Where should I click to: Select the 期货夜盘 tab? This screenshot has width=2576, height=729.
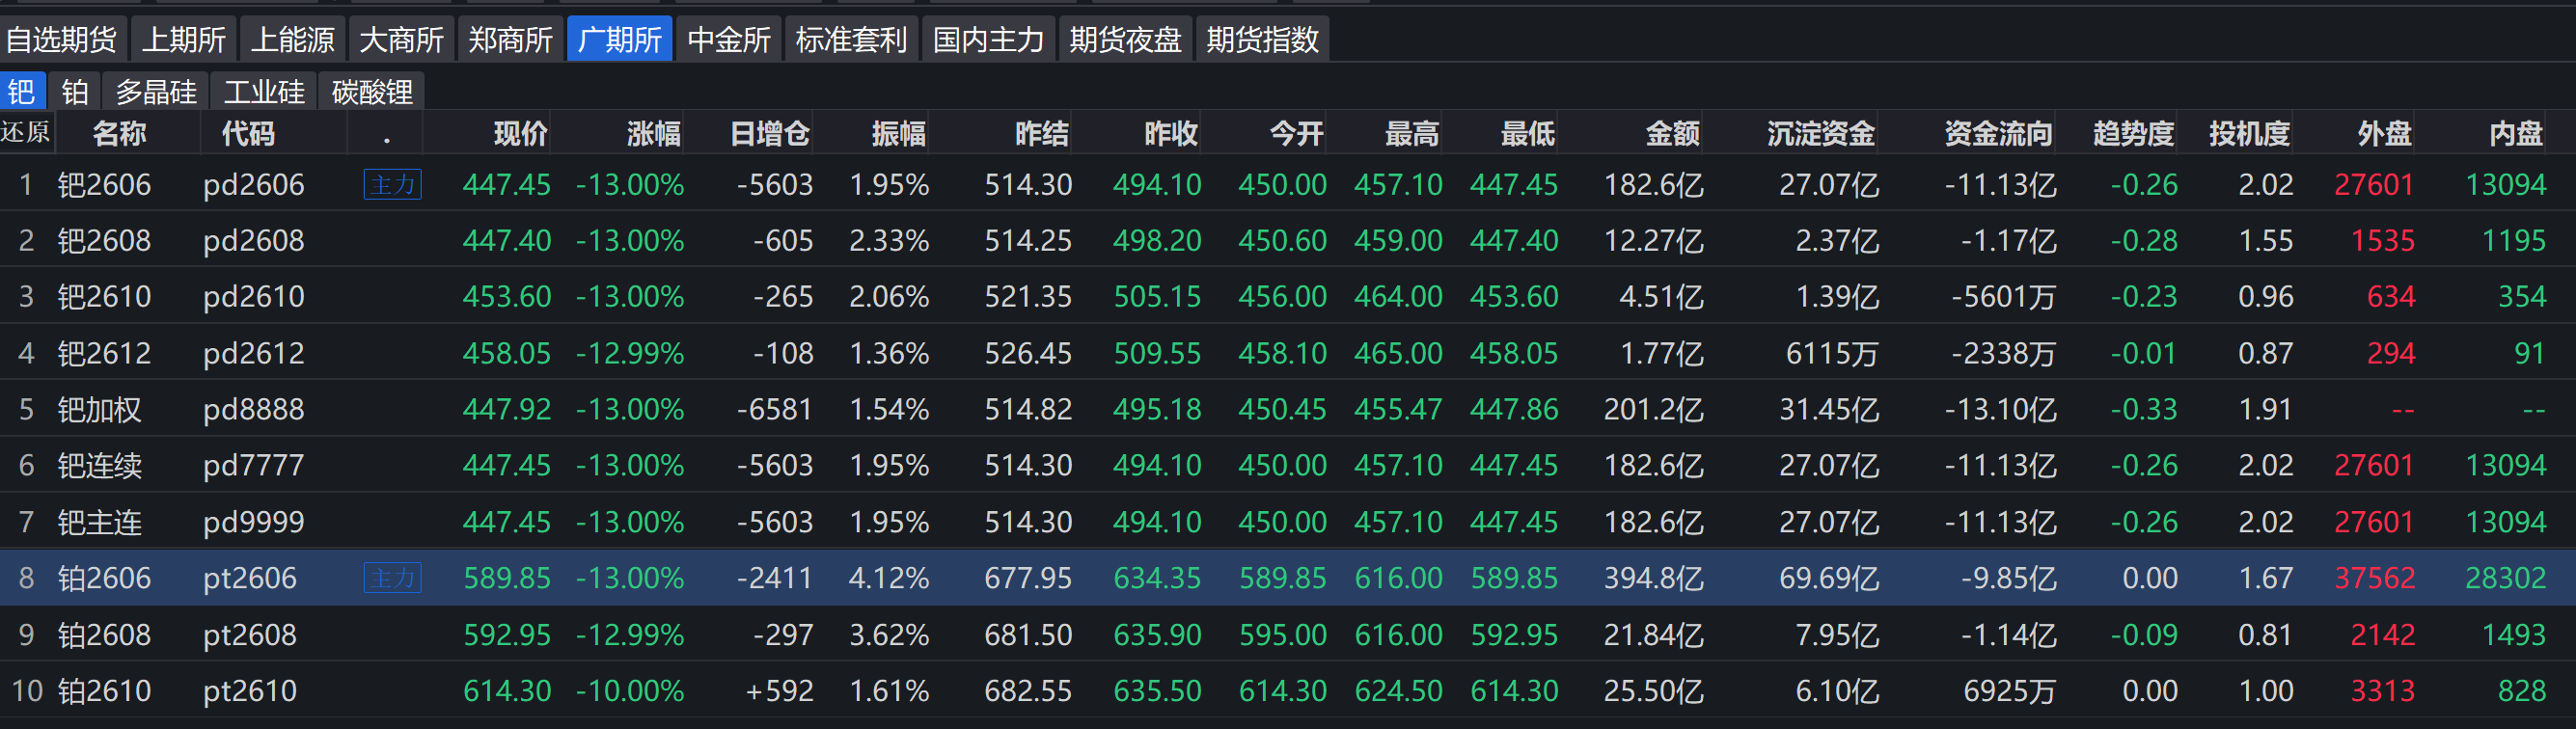(x=1125, y=40)
